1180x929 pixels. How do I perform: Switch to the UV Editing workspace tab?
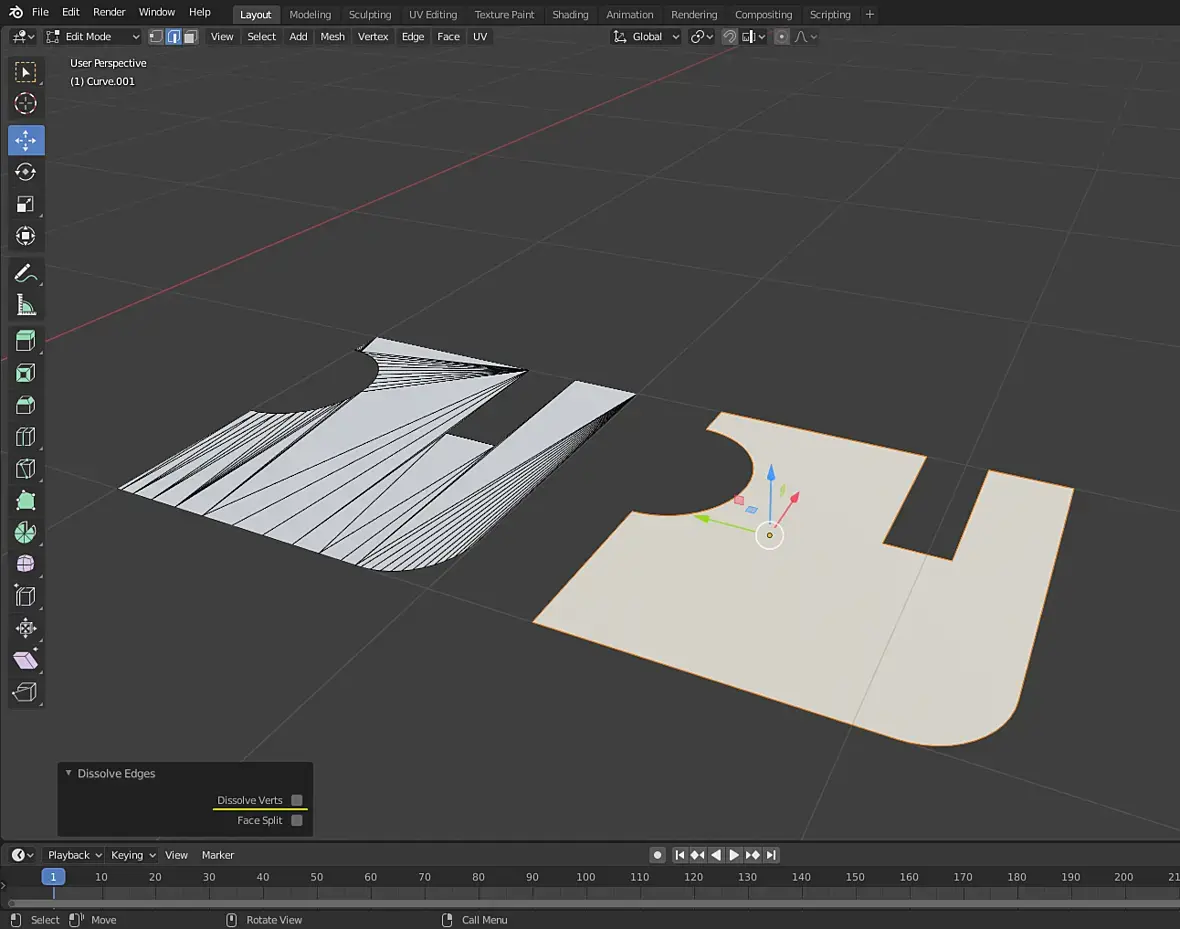[432, 15]
